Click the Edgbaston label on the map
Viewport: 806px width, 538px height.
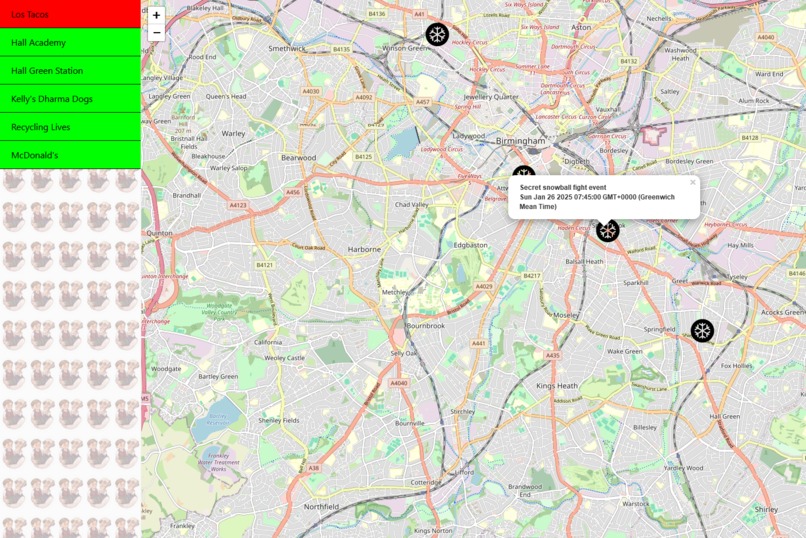click(470, 245)
